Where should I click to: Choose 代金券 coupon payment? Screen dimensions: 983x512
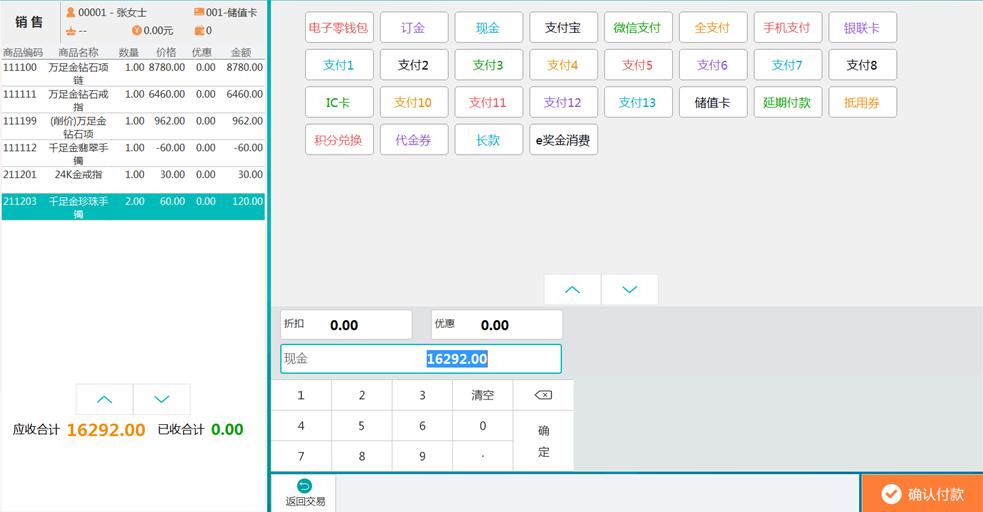pos(414,139)
